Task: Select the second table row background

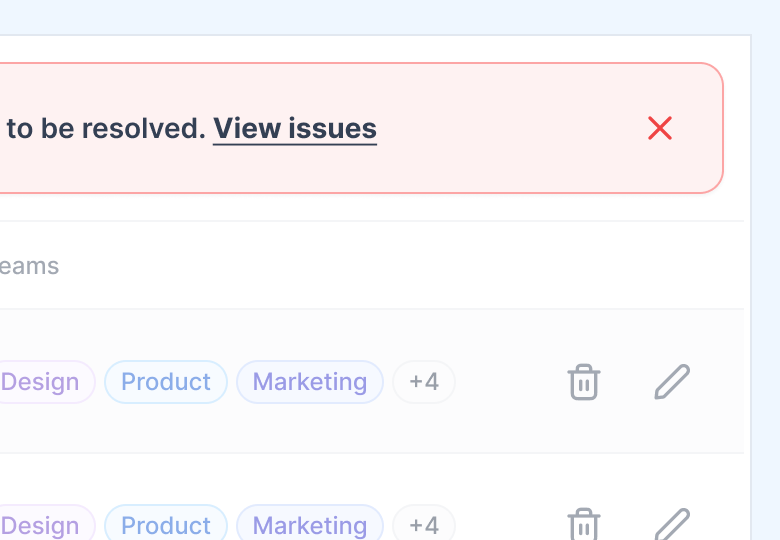Action: [372, 497]
